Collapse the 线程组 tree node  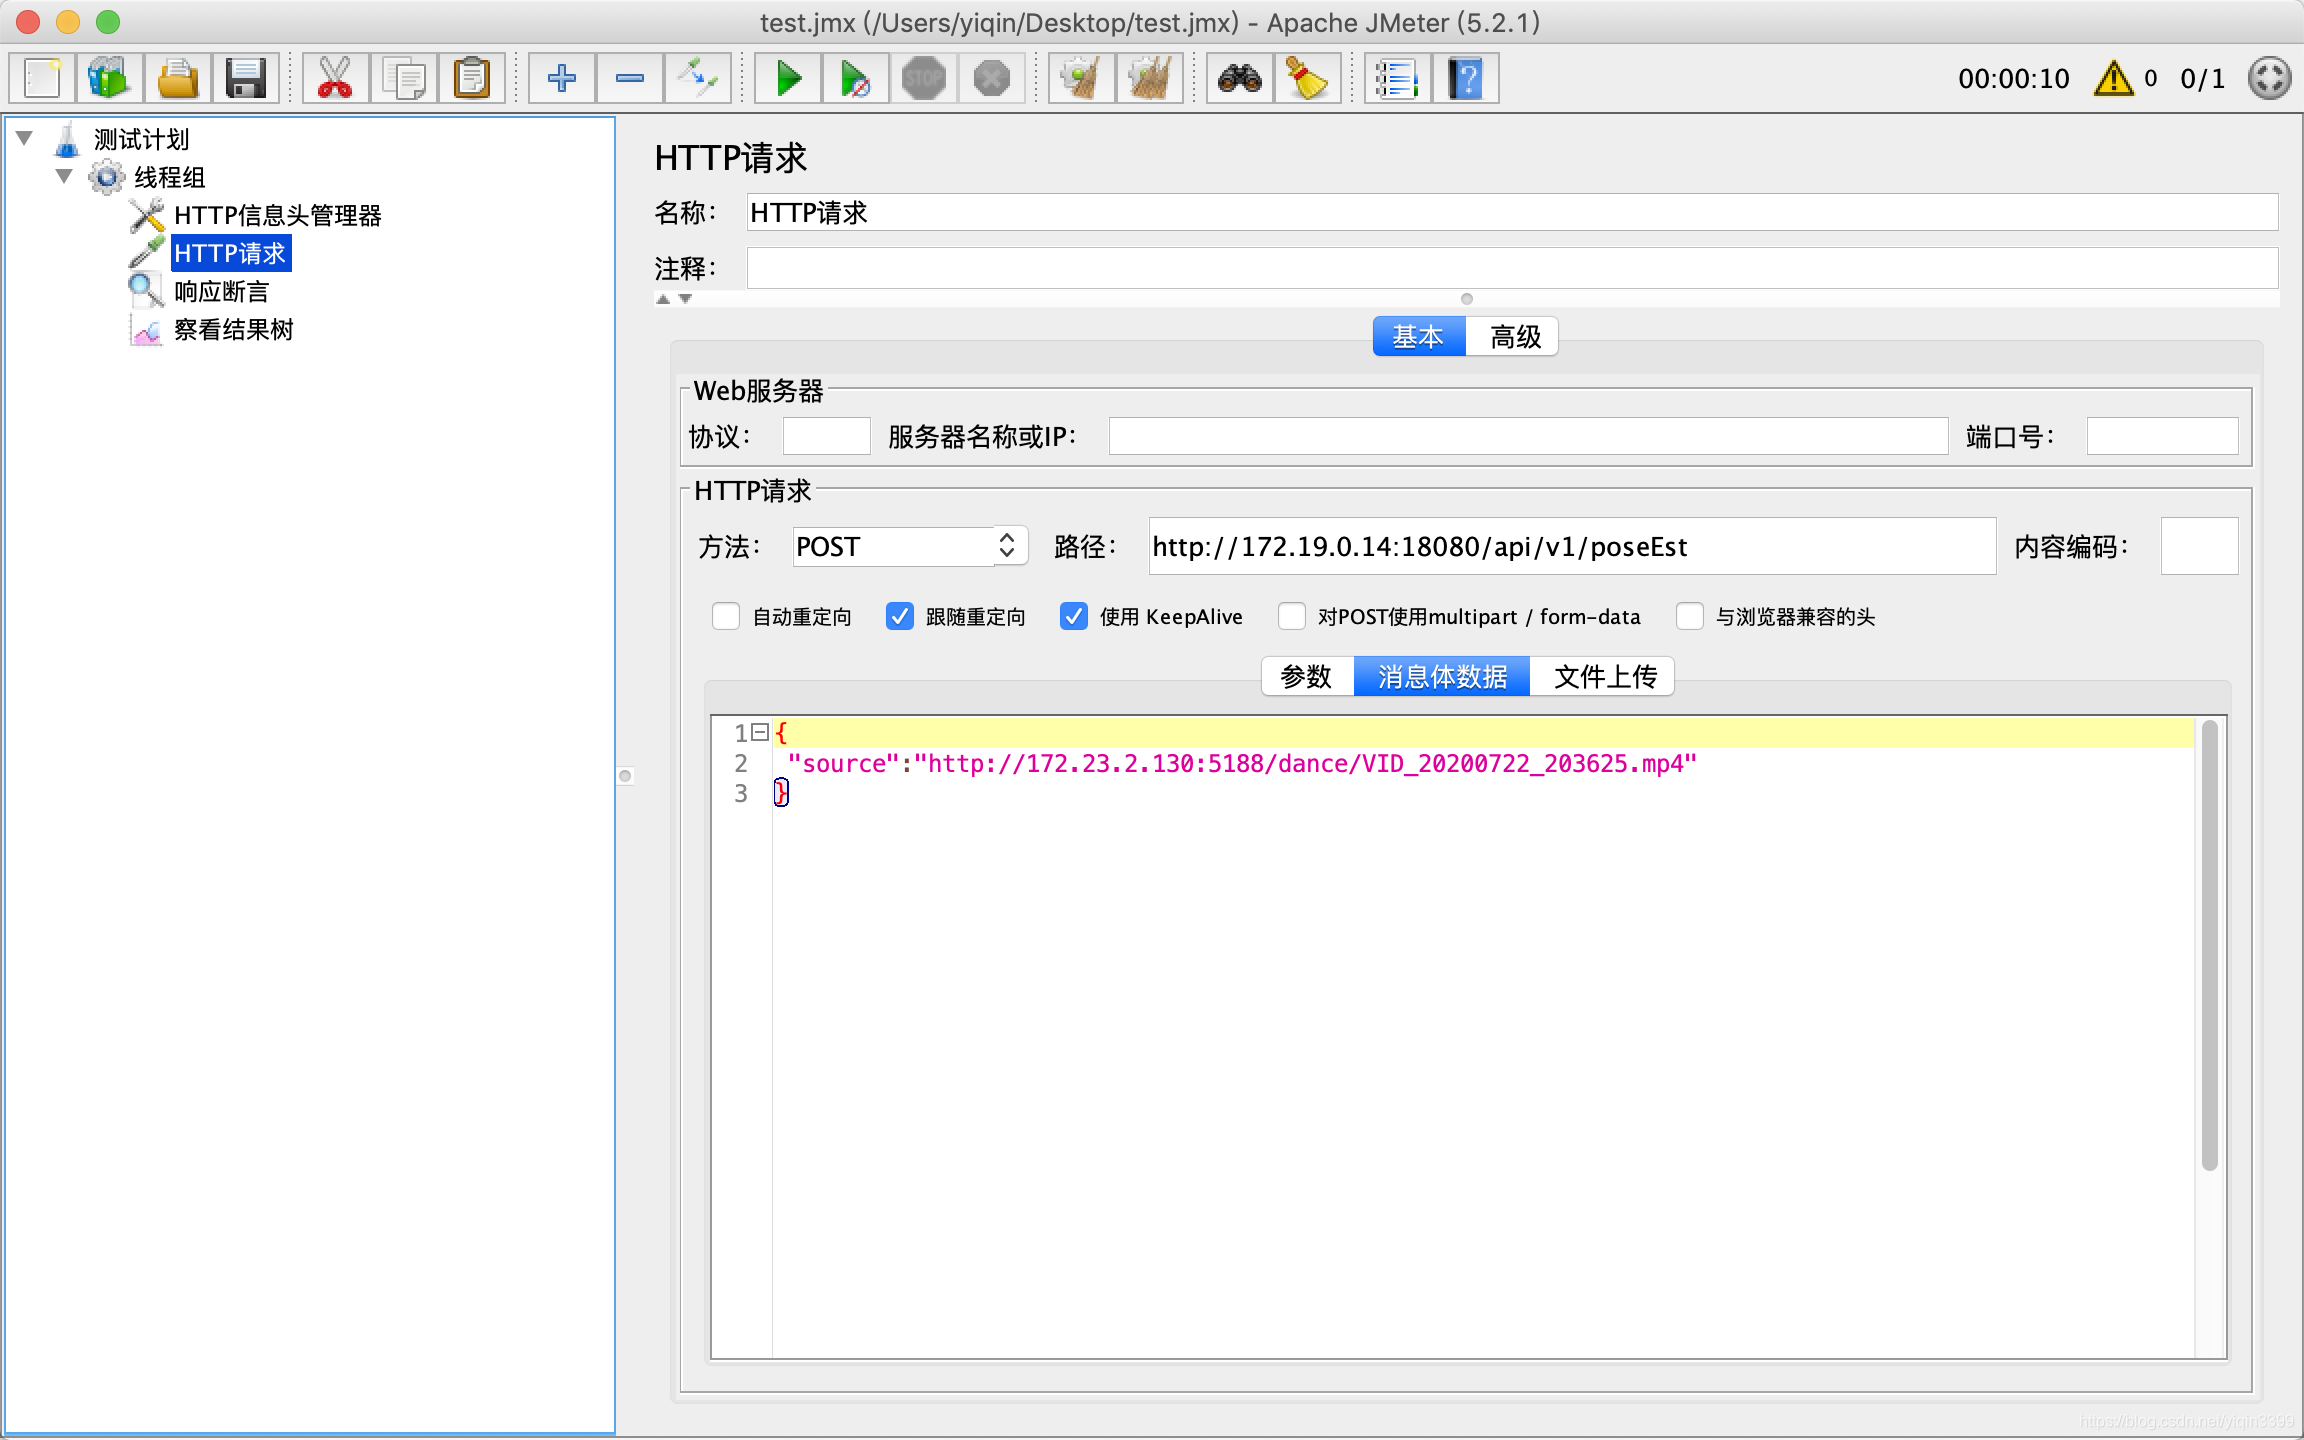pos(64,176)
